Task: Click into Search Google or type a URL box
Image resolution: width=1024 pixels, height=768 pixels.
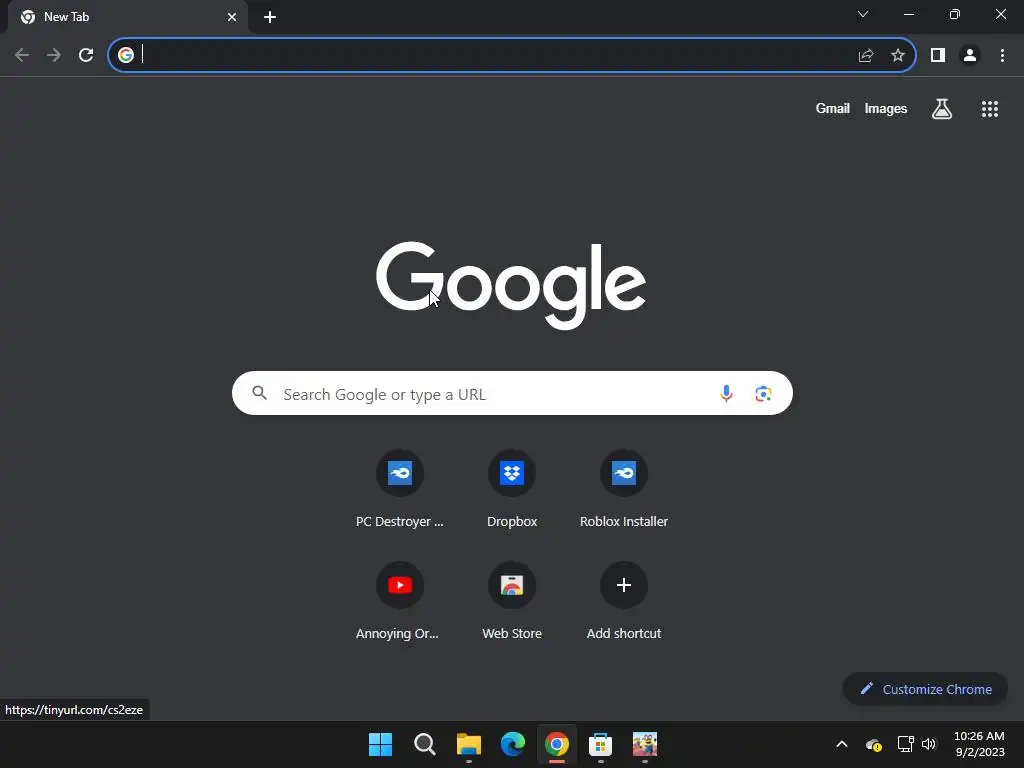Action: point(512,393)
